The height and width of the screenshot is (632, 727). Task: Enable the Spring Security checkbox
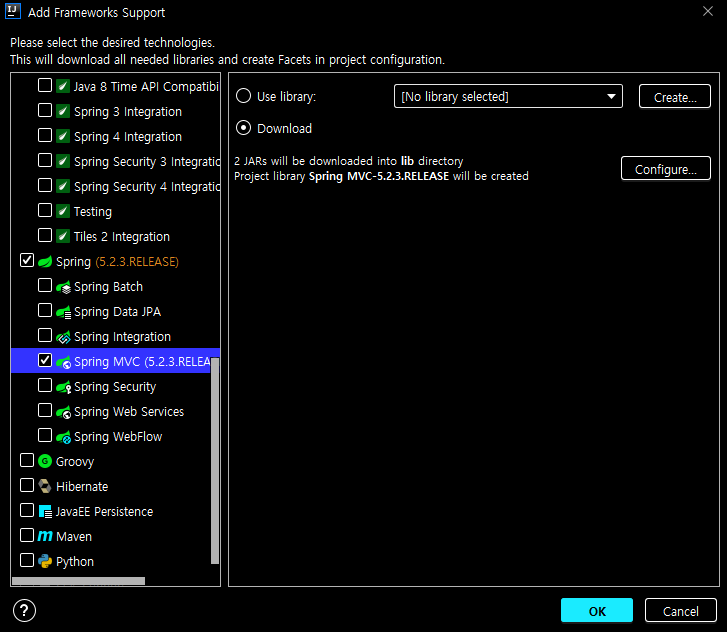coord(45,386)
